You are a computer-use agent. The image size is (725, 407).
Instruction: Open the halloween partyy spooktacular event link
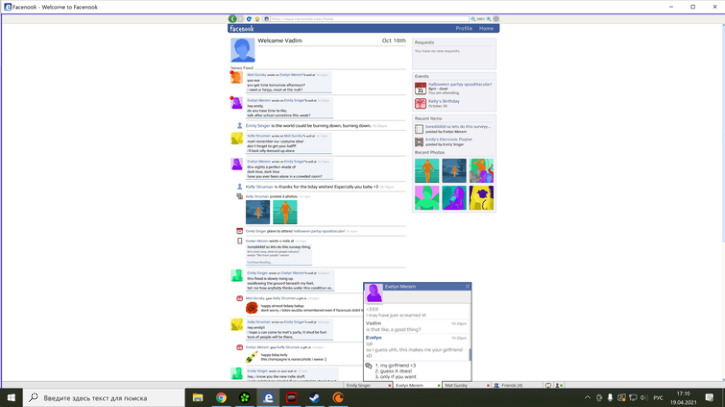pos(460,84)
